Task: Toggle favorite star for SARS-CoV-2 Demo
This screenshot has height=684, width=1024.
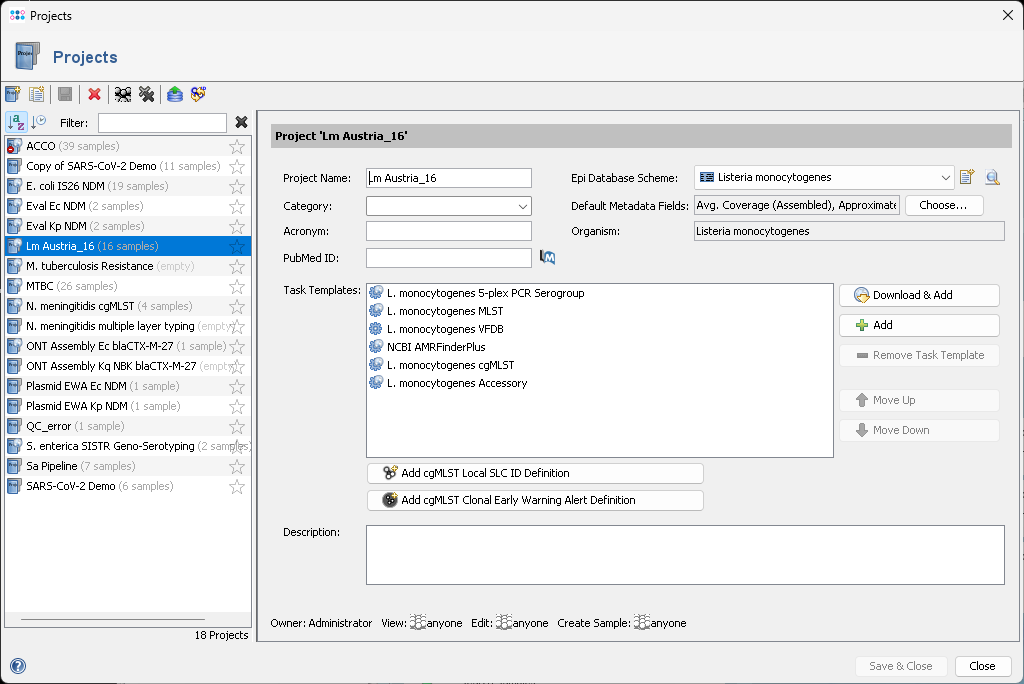Action: point(237,487)
